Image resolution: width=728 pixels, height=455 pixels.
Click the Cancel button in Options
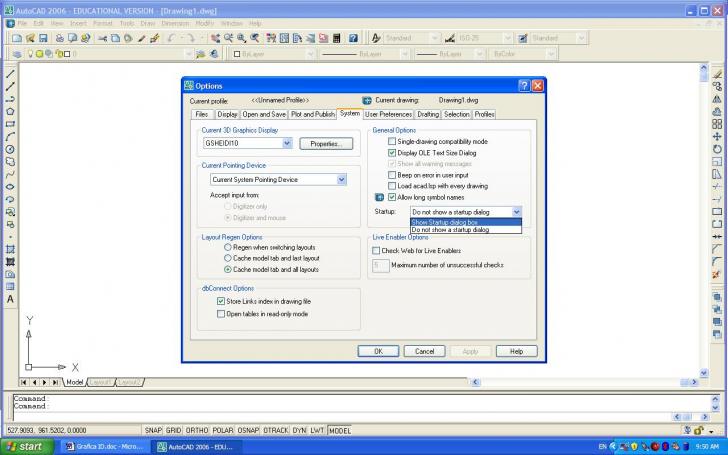tap(424, 351)
